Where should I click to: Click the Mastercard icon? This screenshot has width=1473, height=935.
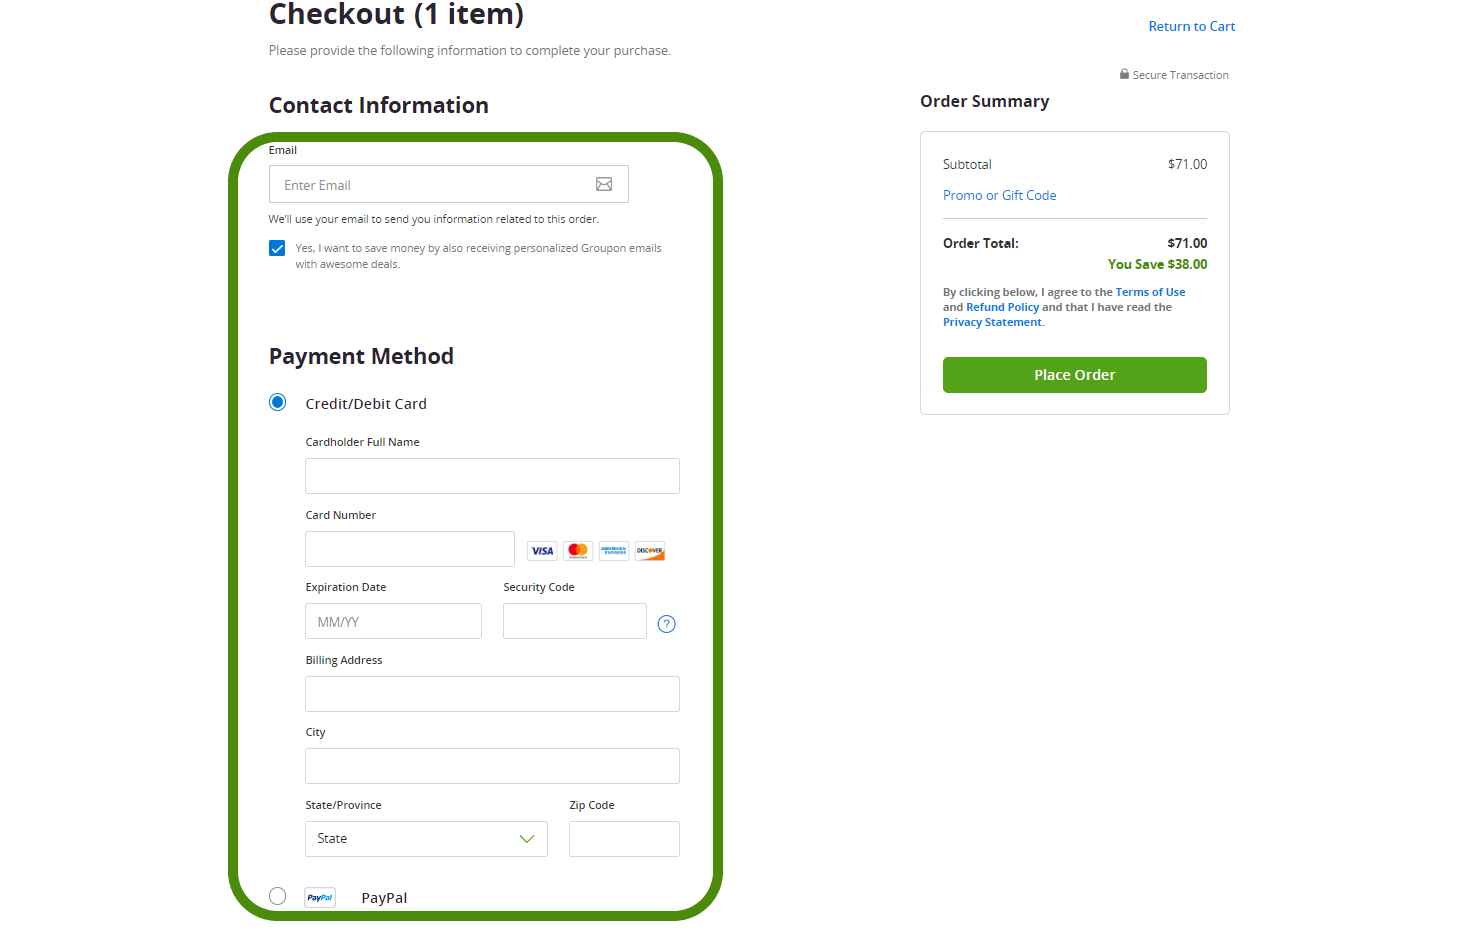[577, 550]
